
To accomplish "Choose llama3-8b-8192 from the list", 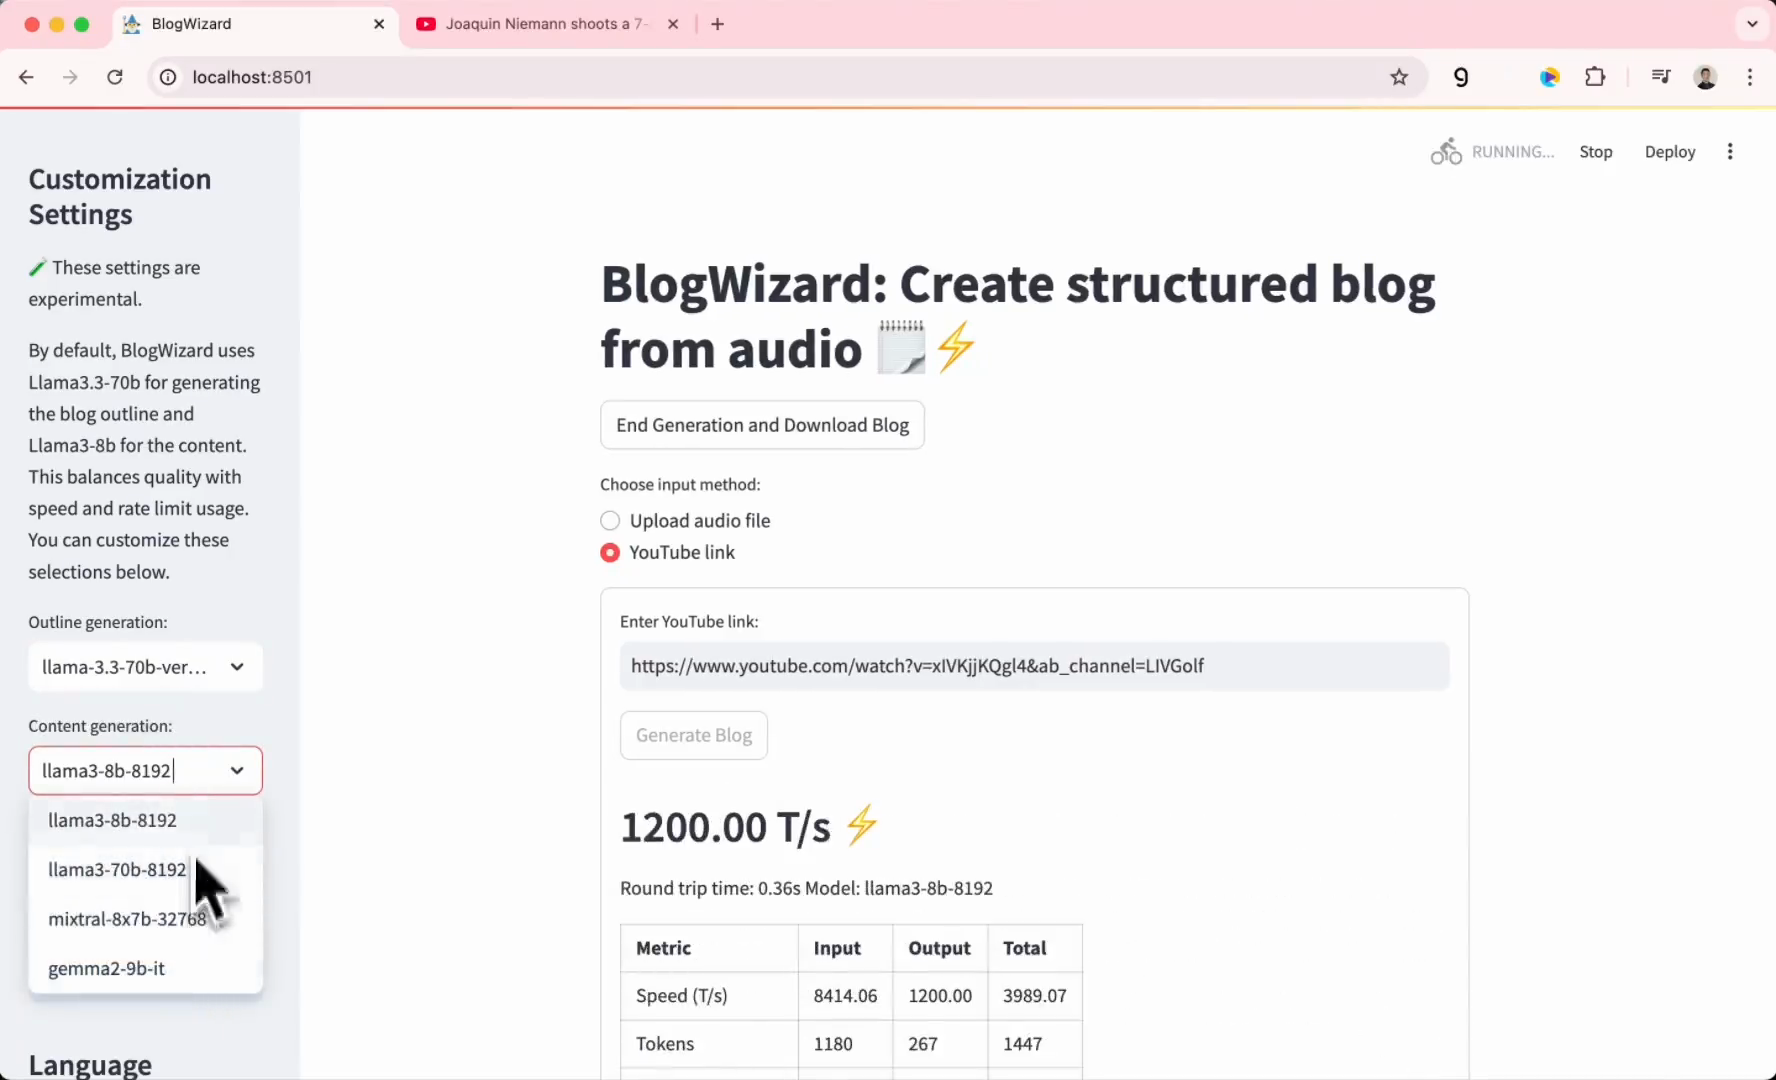I will click(145, 820).
